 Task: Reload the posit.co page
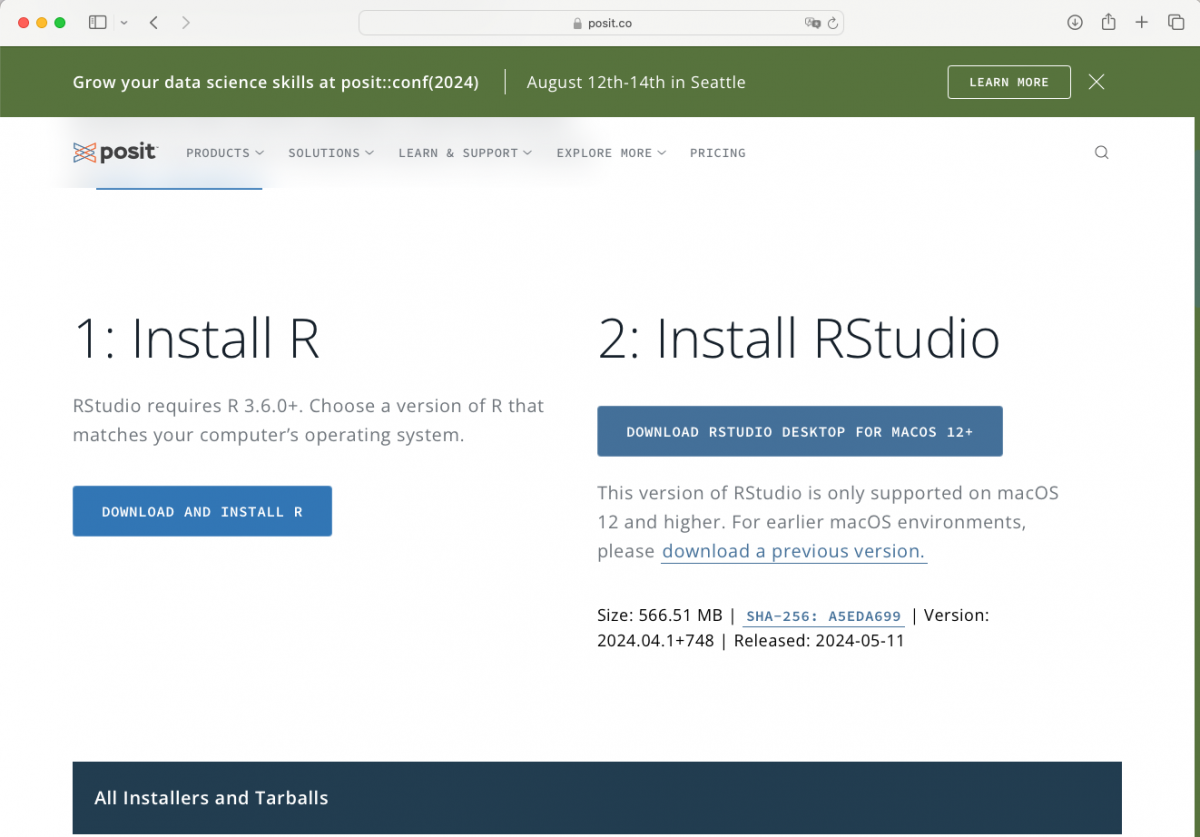pos(833,22)
